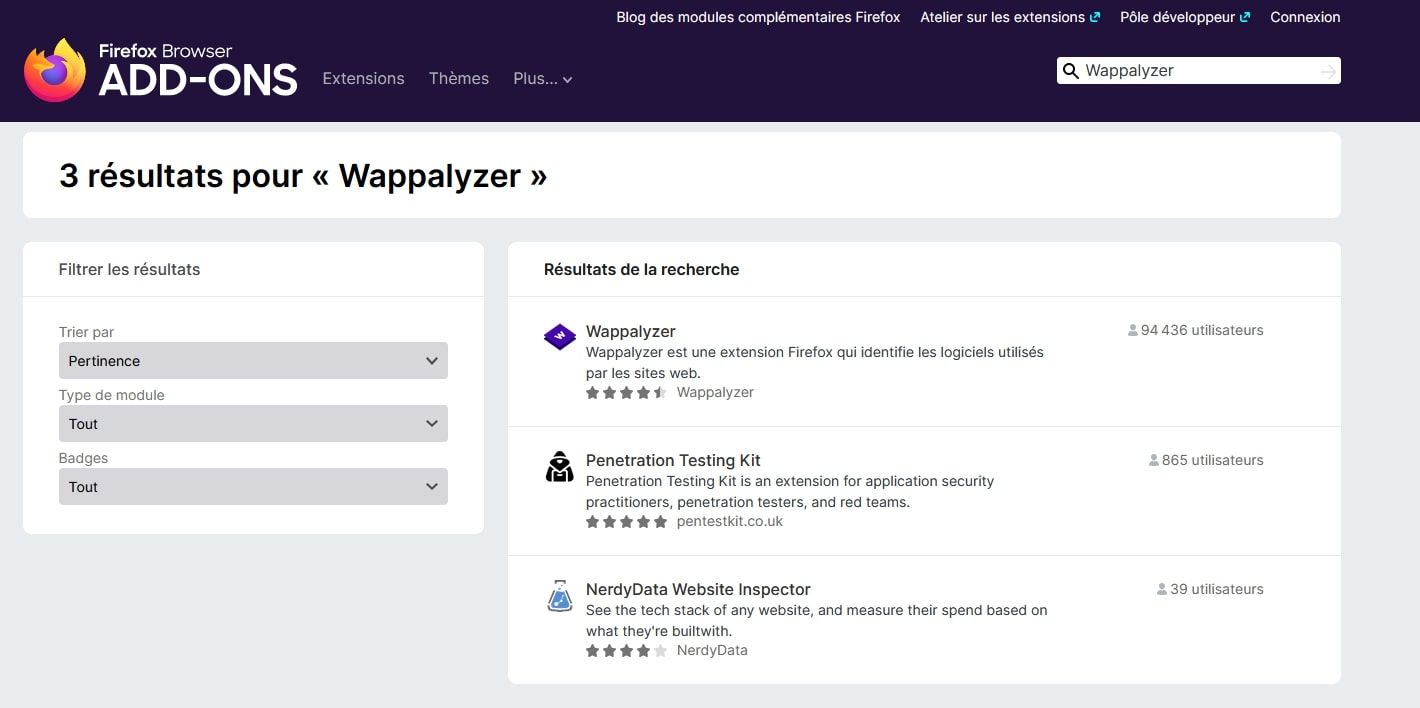Click external link icon after Pôle développeur
This screenshot has height=708, width=1420.
pos(1245,17)
